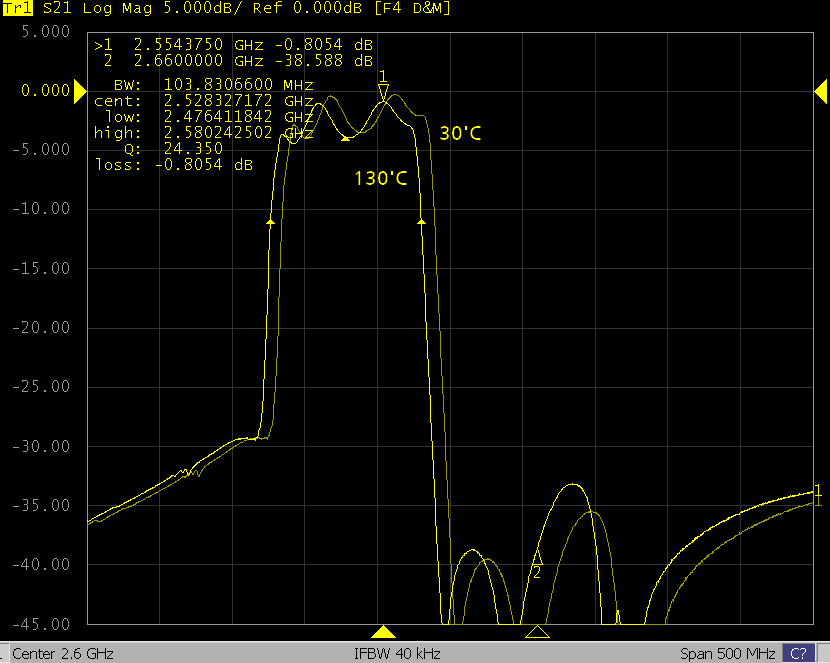
Task: Click the left bandwidth cutoff marker arrow
Action: point(270,220)
